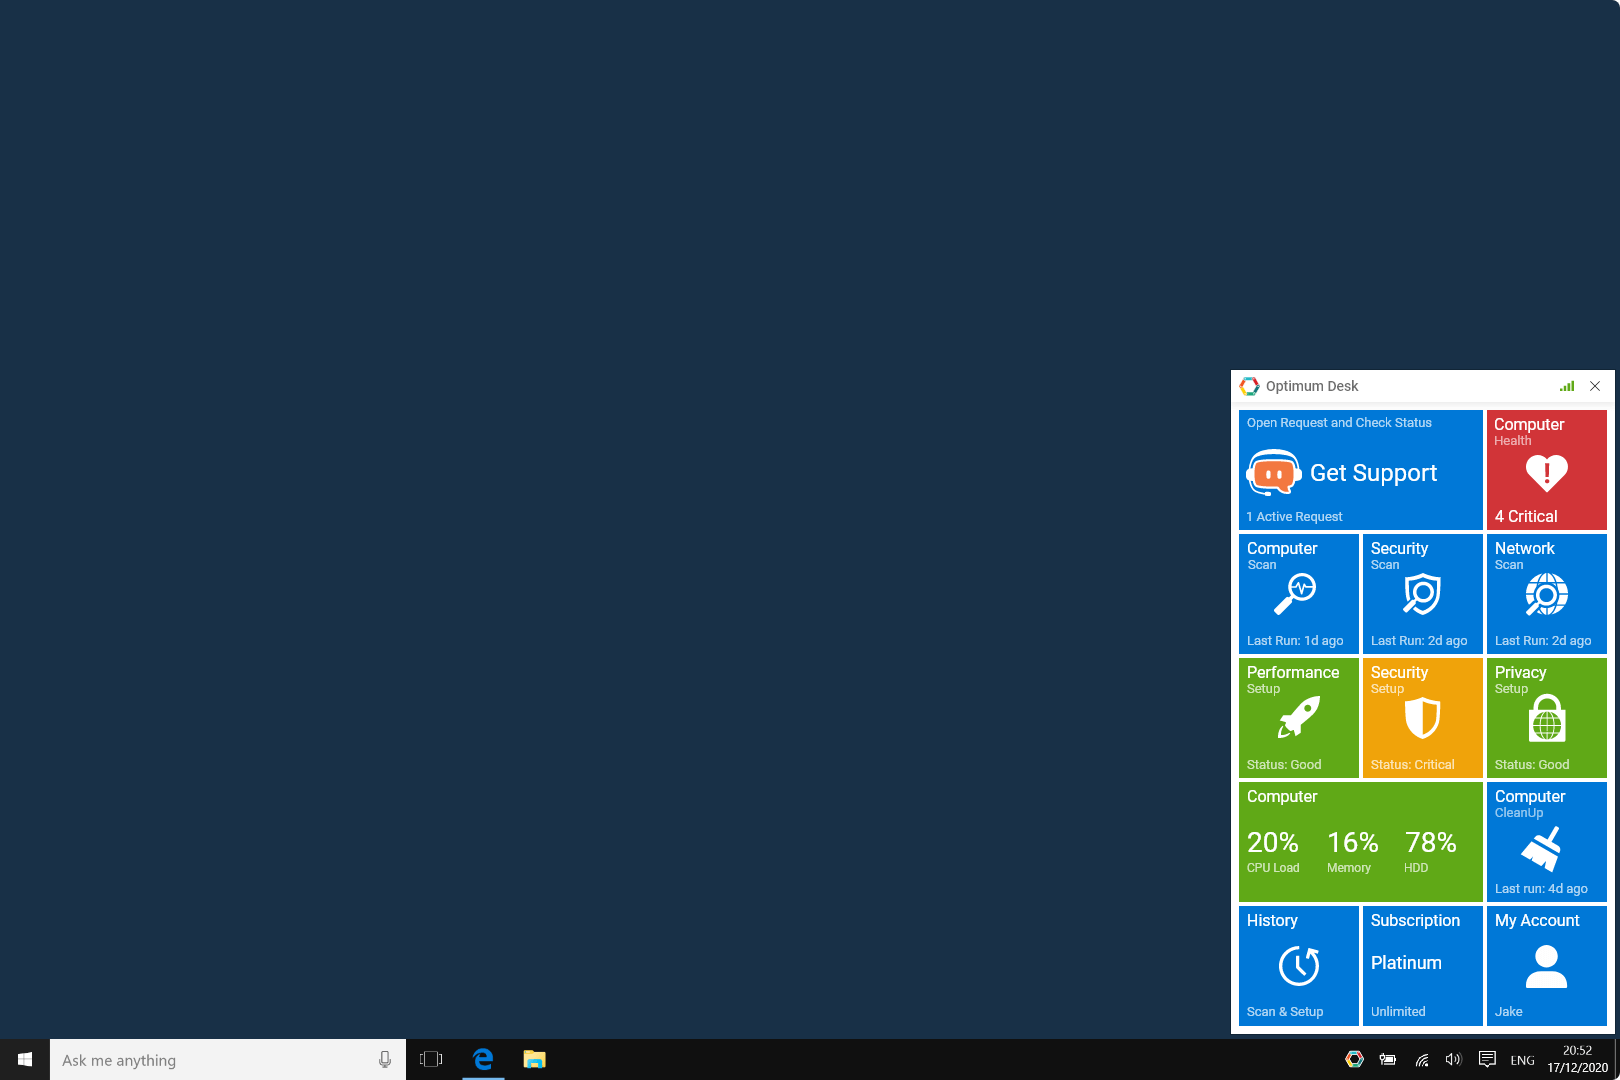Click the Get Support title text

(x=1373, y=473)
